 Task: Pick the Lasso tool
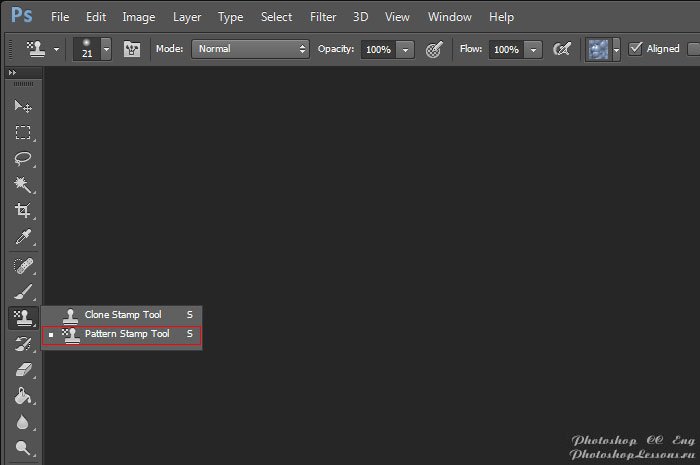point(22,159)
